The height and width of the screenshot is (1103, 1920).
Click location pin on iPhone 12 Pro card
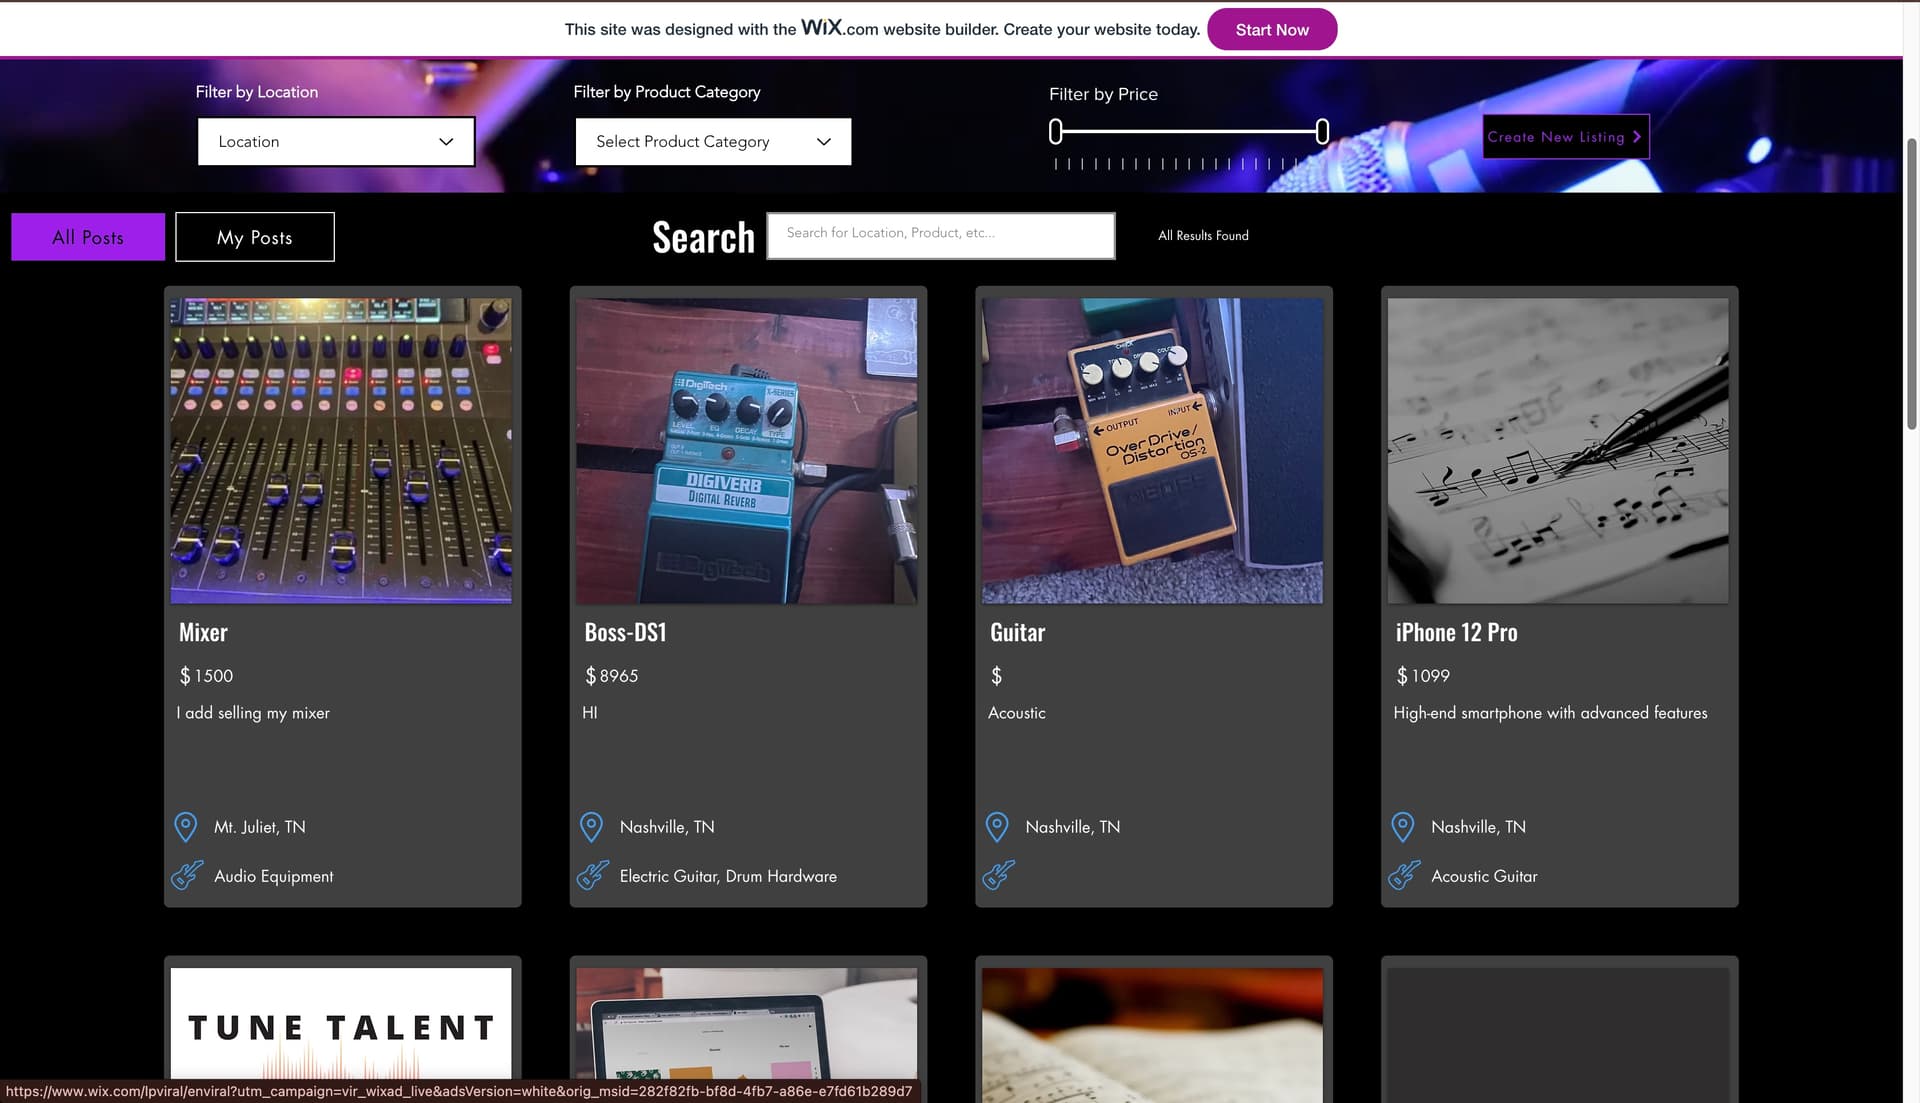[1403, 827]
